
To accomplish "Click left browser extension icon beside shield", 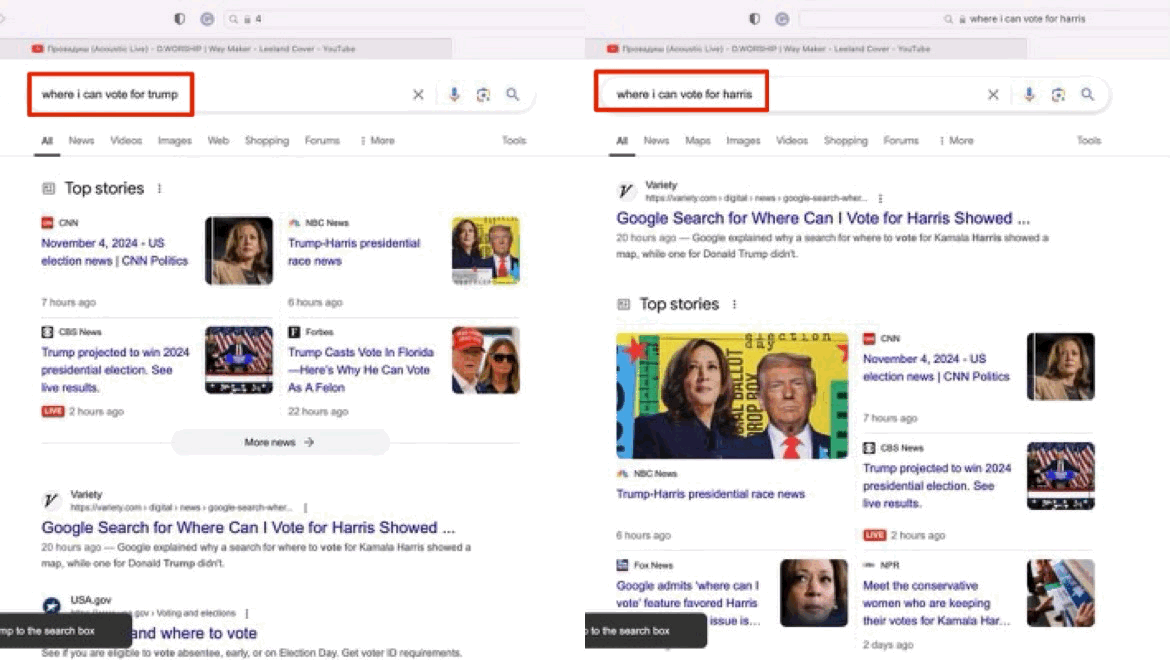I will point(207,19).
